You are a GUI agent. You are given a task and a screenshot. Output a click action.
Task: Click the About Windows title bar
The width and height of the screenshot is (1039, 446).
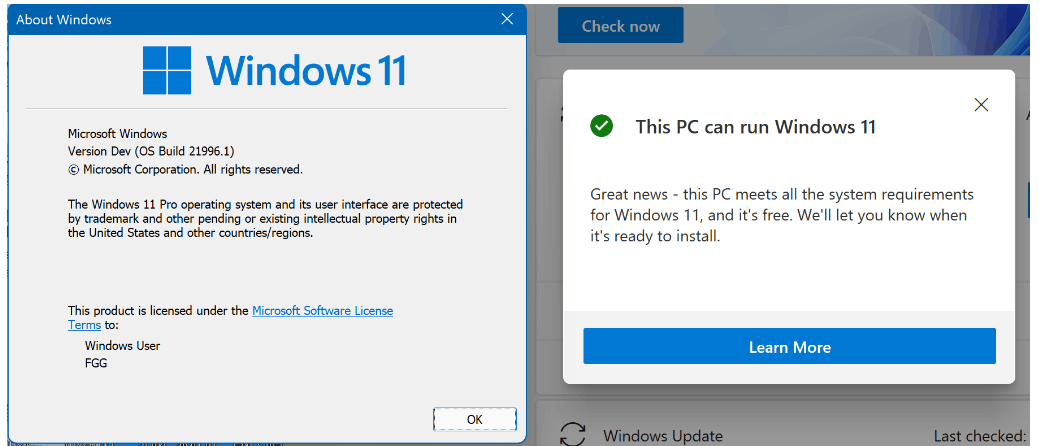point(252,19)
